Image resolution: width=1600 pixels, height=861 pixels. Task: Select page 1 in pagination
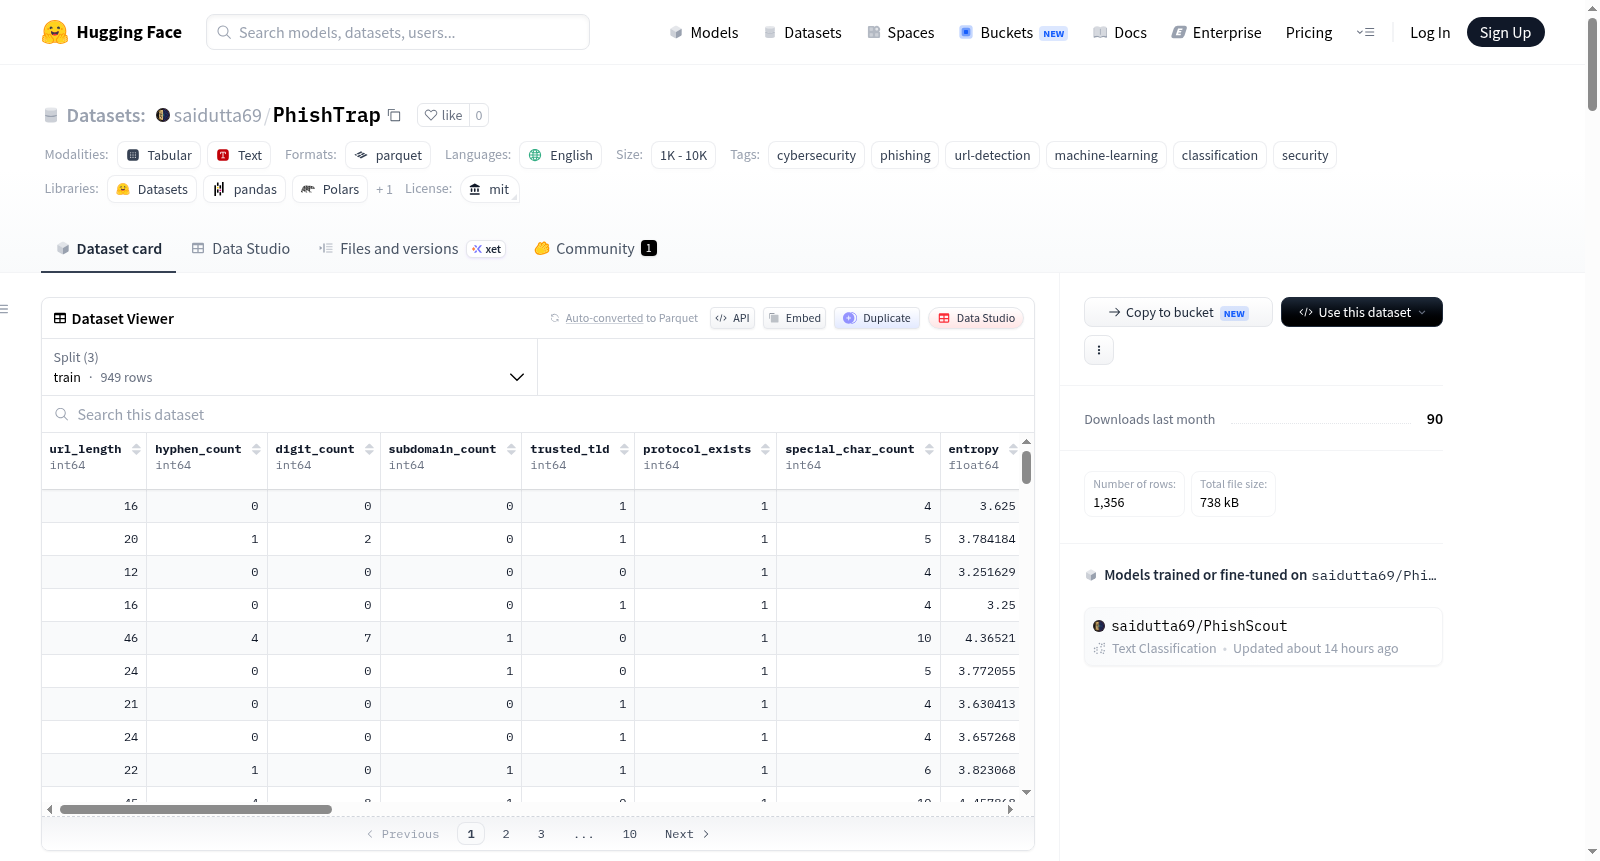pos(471,834)
